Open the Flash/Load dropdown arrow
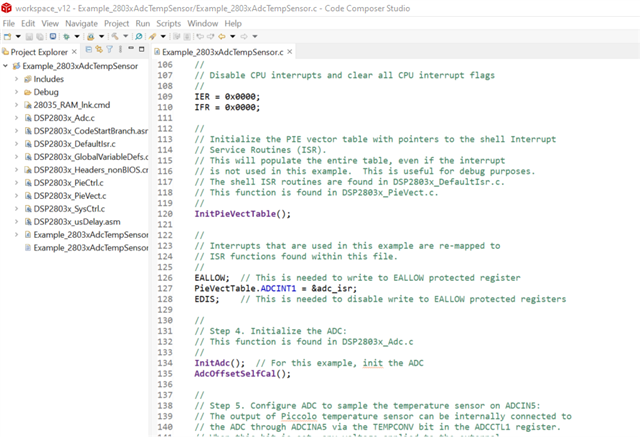Viewport: 640px width, 437px height. point(102,36)
